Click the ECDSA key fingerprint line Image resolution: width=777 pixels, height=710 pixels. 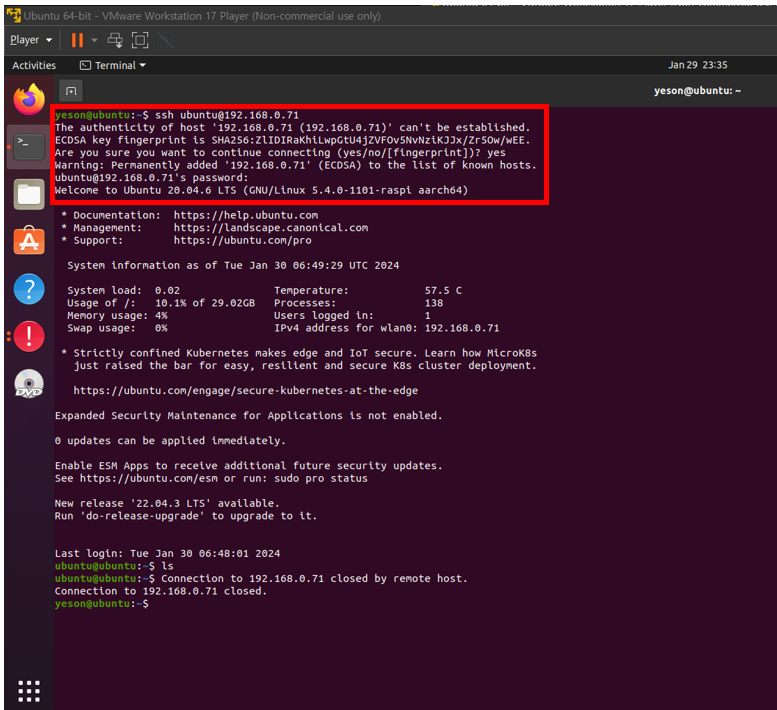pyautogui.click(x=292, y=140)
